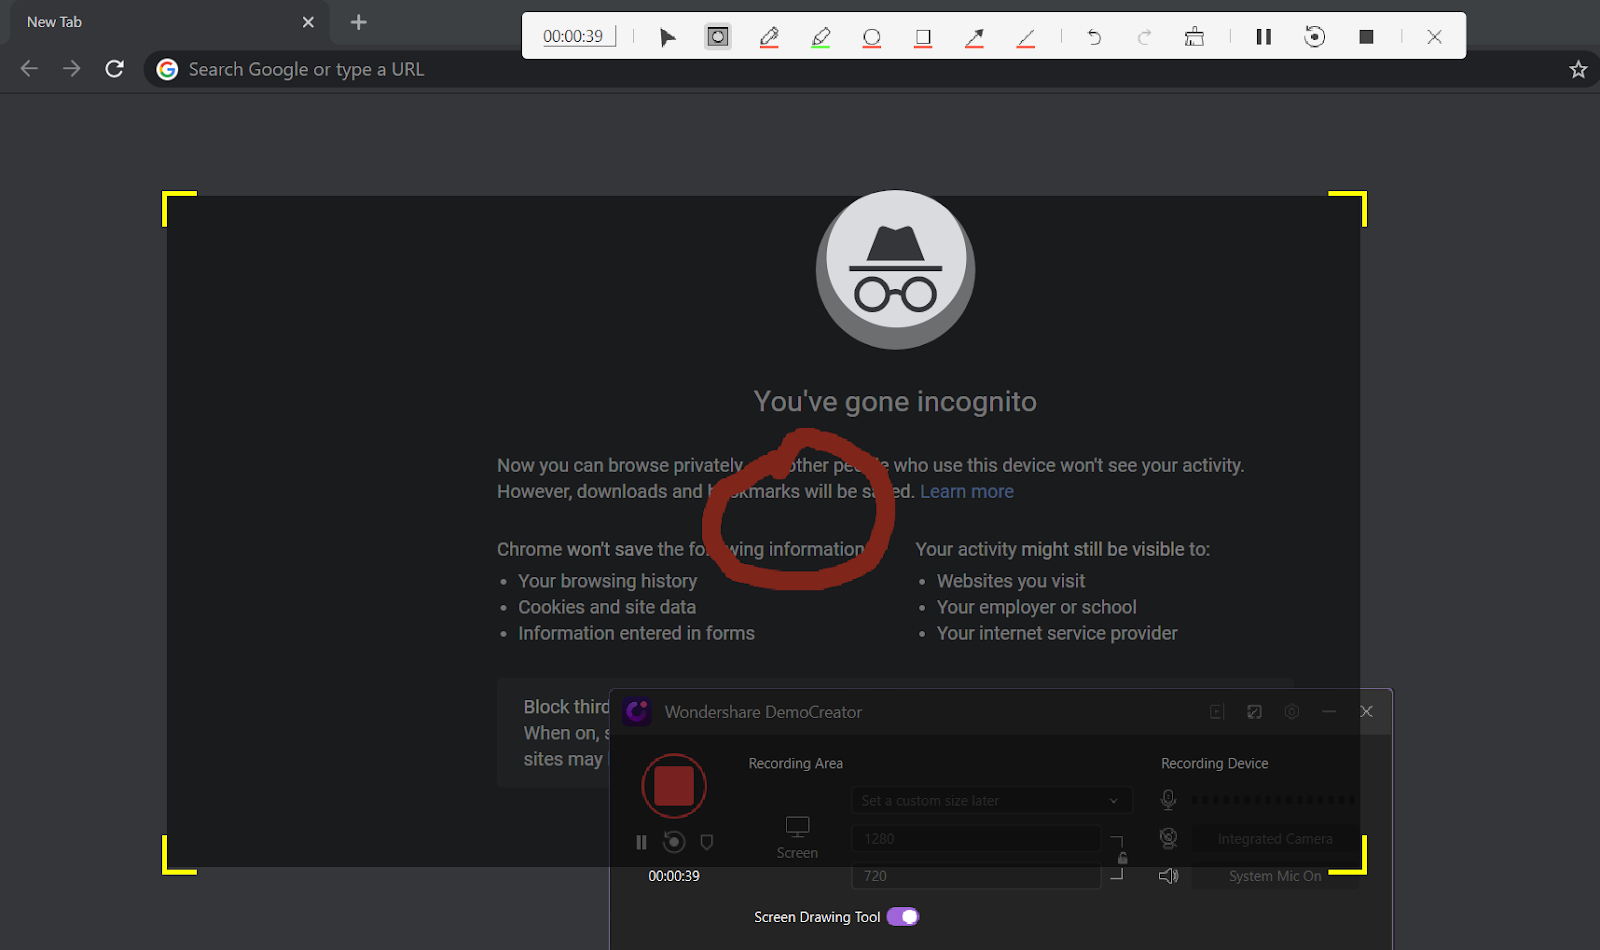This screenshot has width=1600, height=950.
Task: Stop recording from the drawing toolbar
Action: pos(1366,37)
